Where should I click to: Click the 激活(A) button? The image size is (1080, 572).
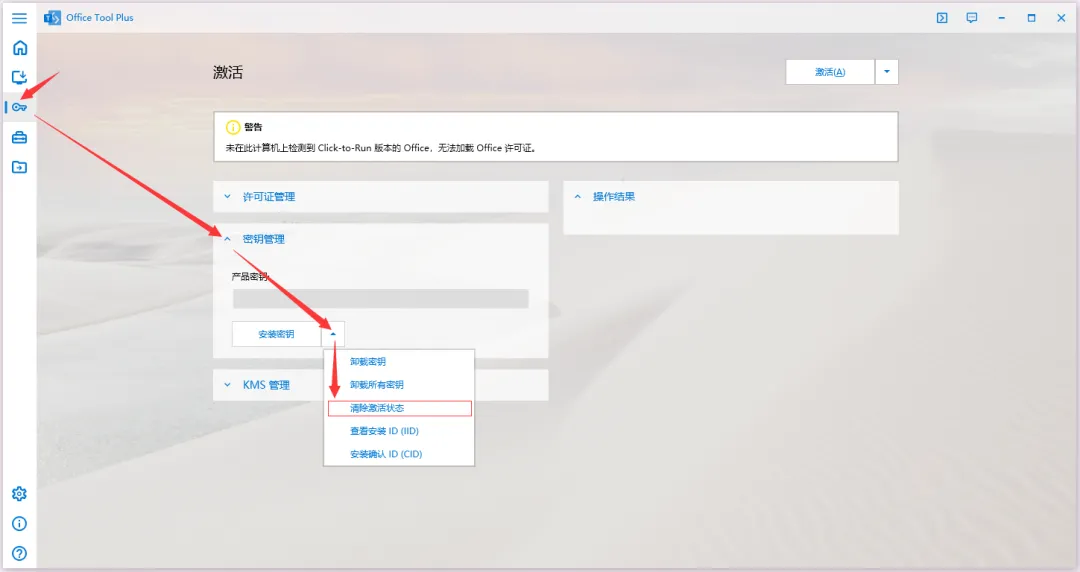tap(830, 72)
